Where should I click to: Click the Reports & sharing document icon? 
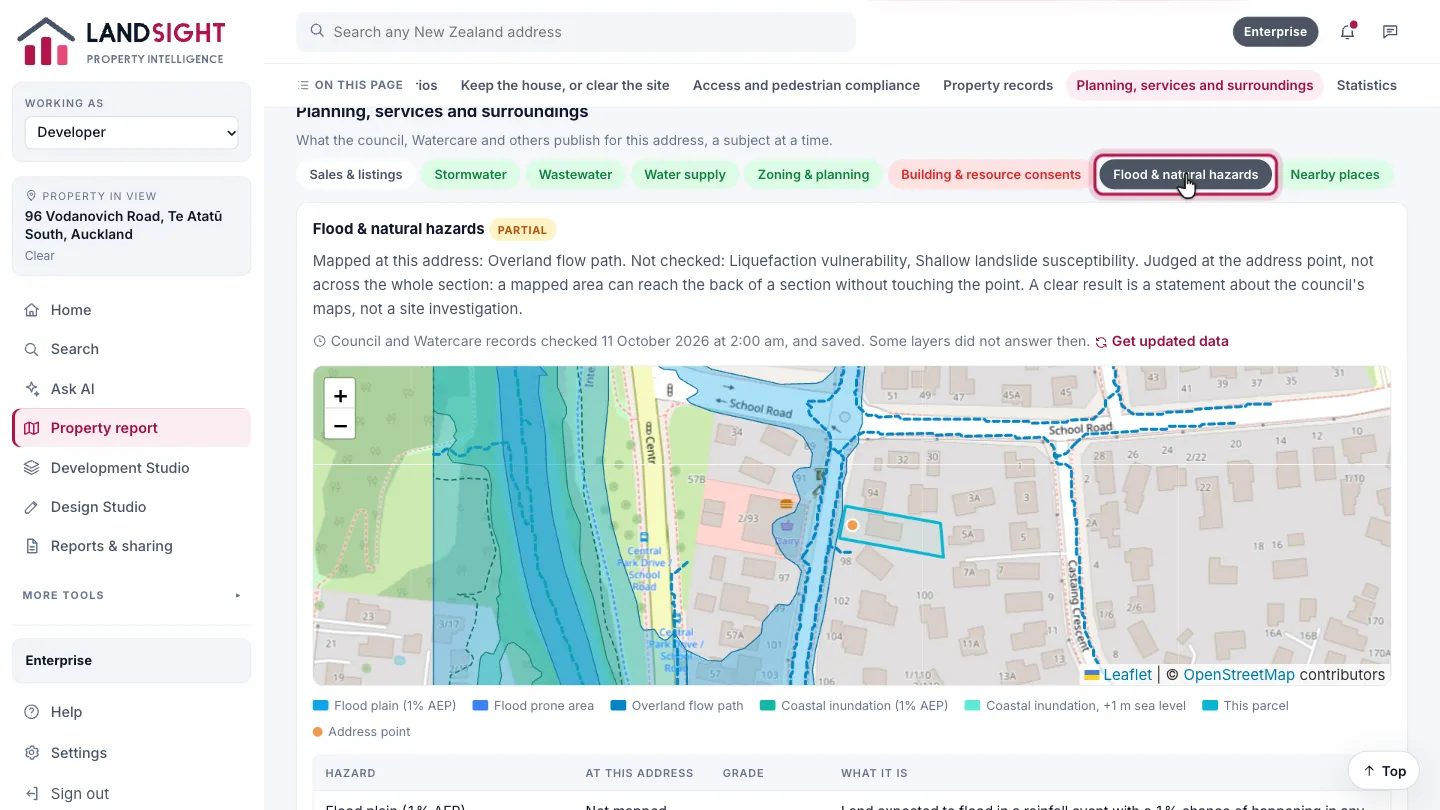[x=32, y=546]
